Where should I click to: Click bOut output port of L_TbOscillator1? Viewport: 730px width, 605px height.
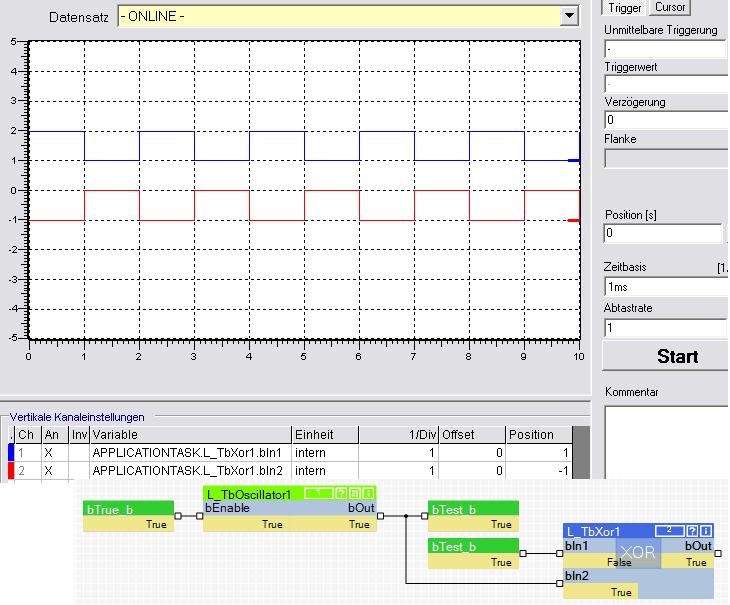point(381,517)
